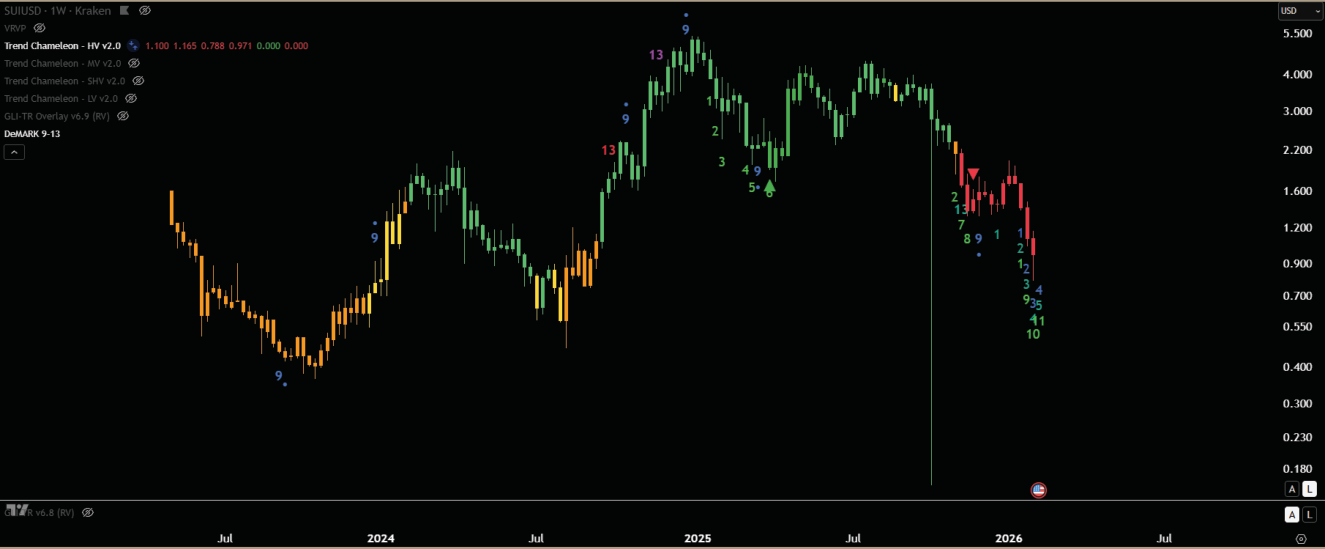Select Trend Chameleon - SHV v2.0 legend label
This screenshot has width=1325, height=549.
[x=65, y=80]
